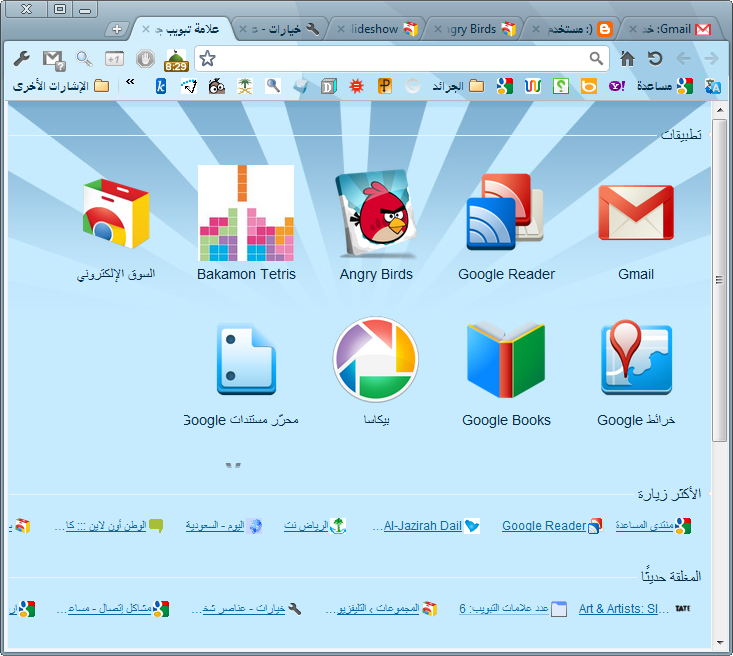Click the mail checker extension icon
The image size is (733, 656).
tap(53, 60)
